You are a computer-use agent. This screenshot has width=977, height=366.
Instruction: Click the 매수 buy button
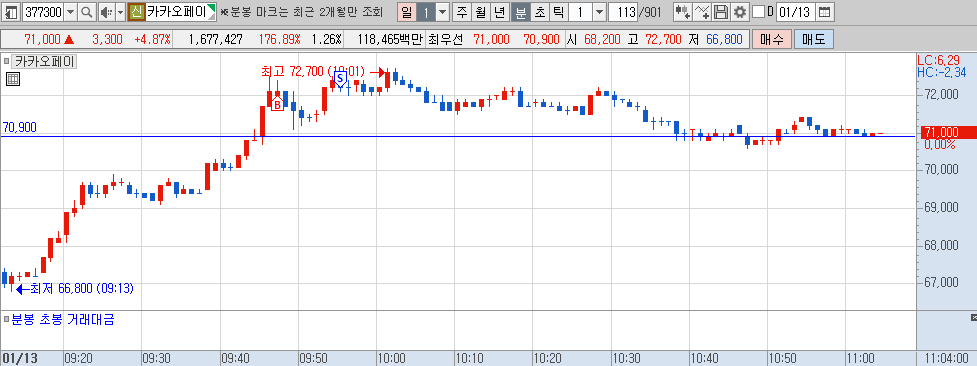(x=771, y=39)
